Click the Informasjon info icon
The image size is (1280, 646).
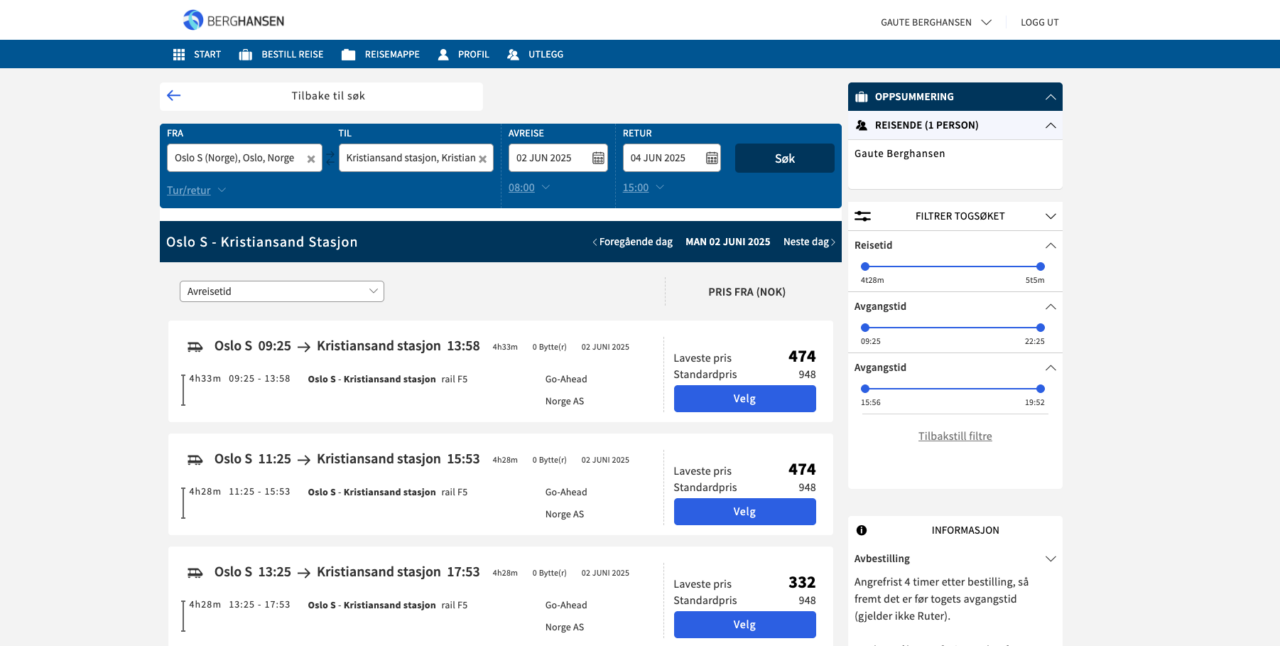point(861,530)
